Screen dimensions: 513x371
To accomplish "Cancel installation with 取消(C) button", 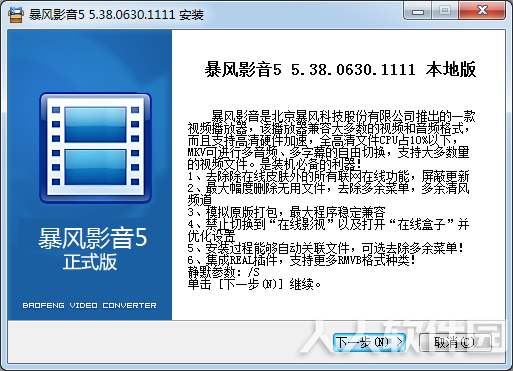I will tap(455, 342).
